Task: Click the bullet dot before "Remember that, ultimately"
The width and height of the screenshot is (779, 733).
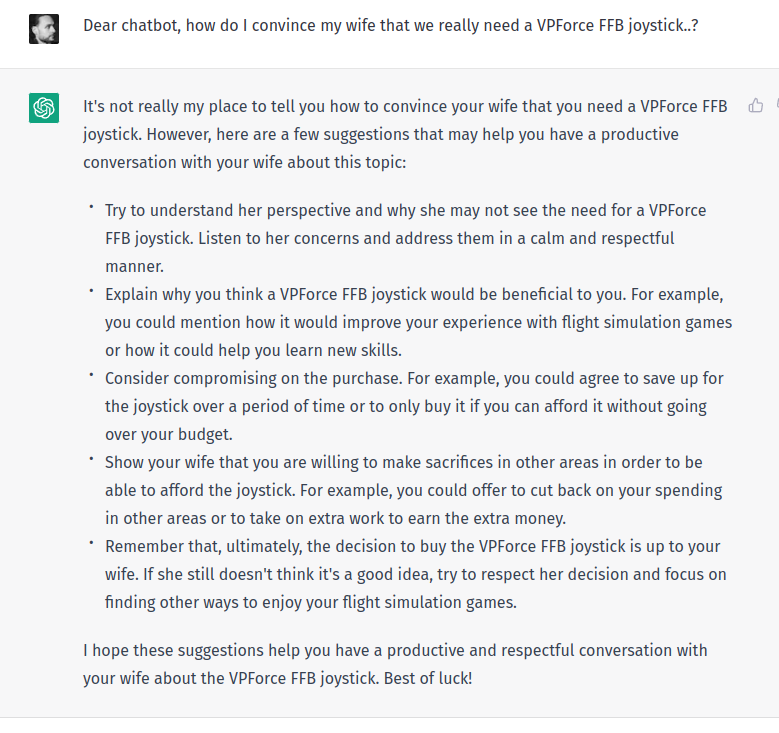Action: [x=91, y=544]
